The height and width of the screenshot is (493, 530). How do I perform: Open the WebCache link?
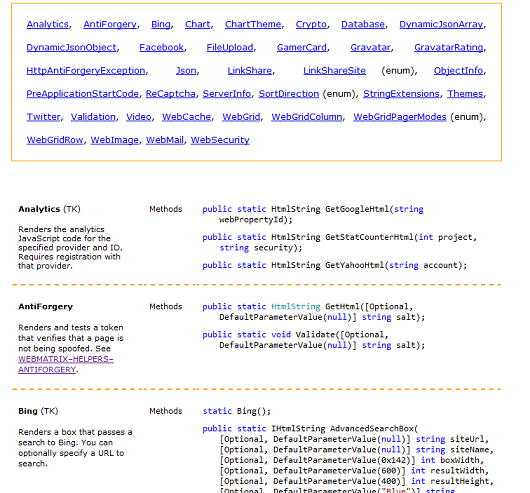point(187,117)
